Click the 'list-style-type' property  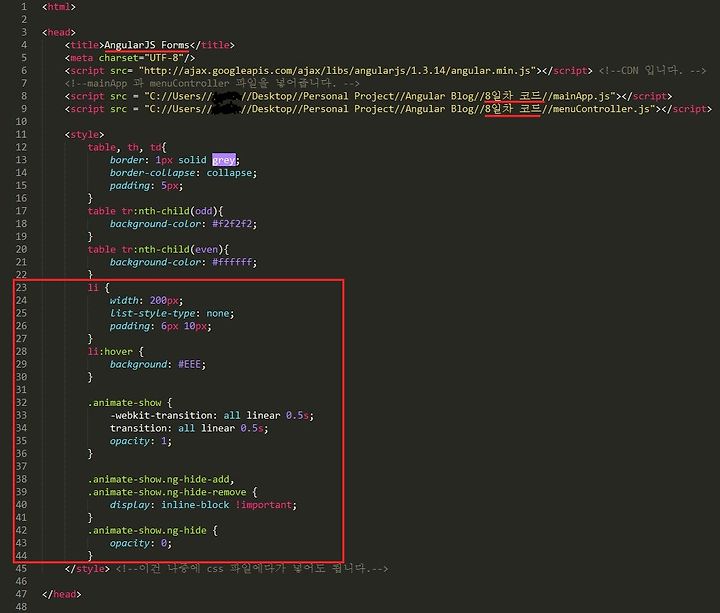152,313
